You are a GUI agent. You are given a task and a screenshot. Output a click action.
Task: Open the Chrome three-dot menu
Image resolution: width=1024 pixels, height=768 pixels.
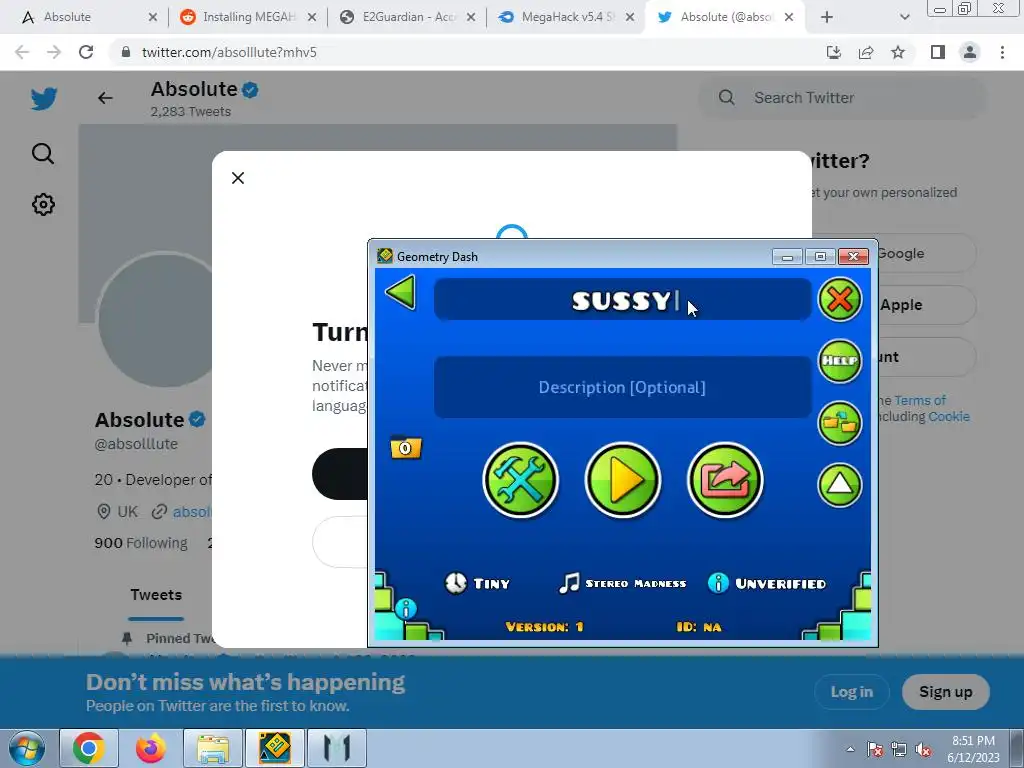pos(1002,52)
